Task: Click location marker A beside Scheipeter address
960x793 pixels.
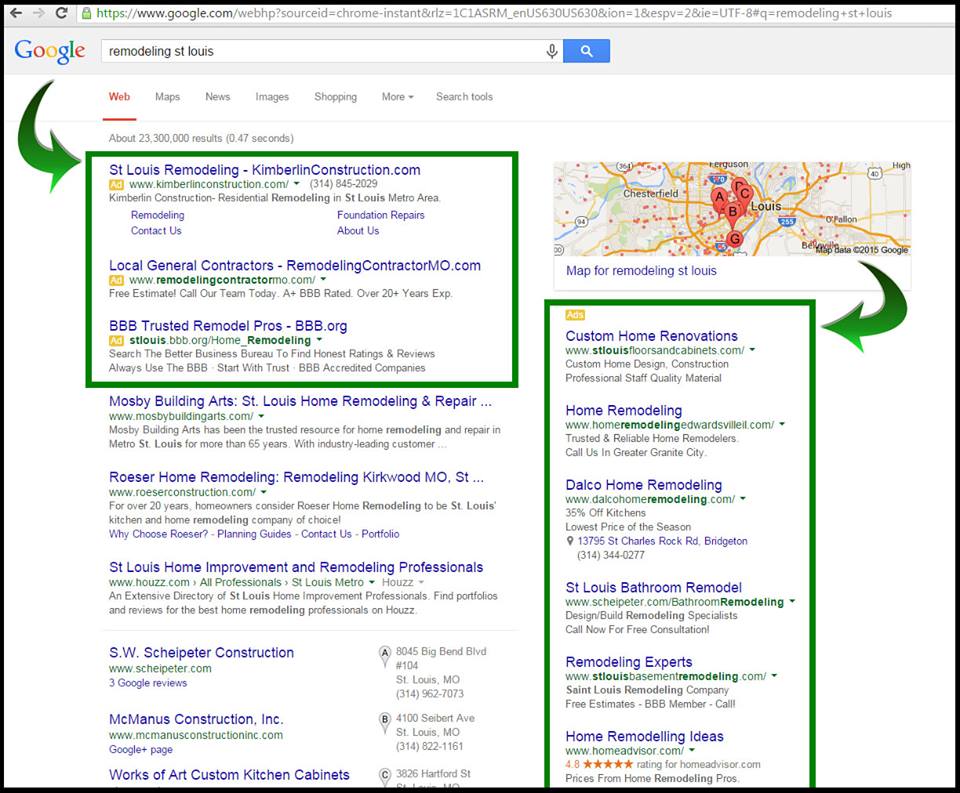Action: click(x=384, y=655)
